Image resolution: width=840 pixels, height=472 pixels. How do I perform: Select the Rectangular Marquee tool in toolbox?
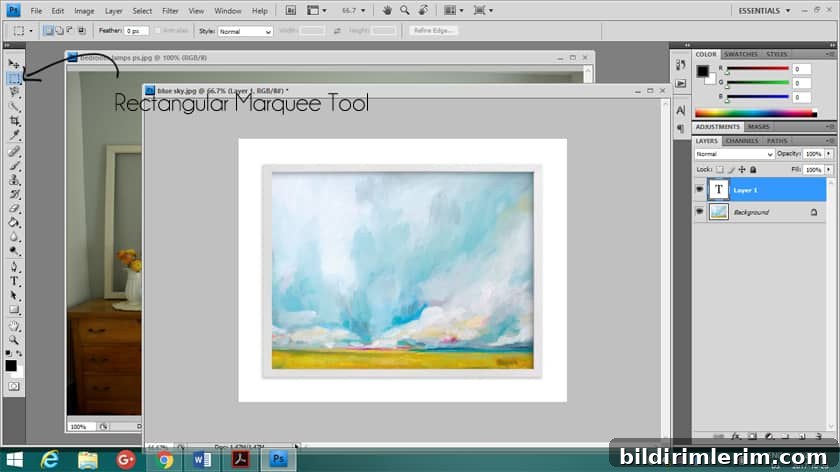pyautogui.click(x=13, y=78)
